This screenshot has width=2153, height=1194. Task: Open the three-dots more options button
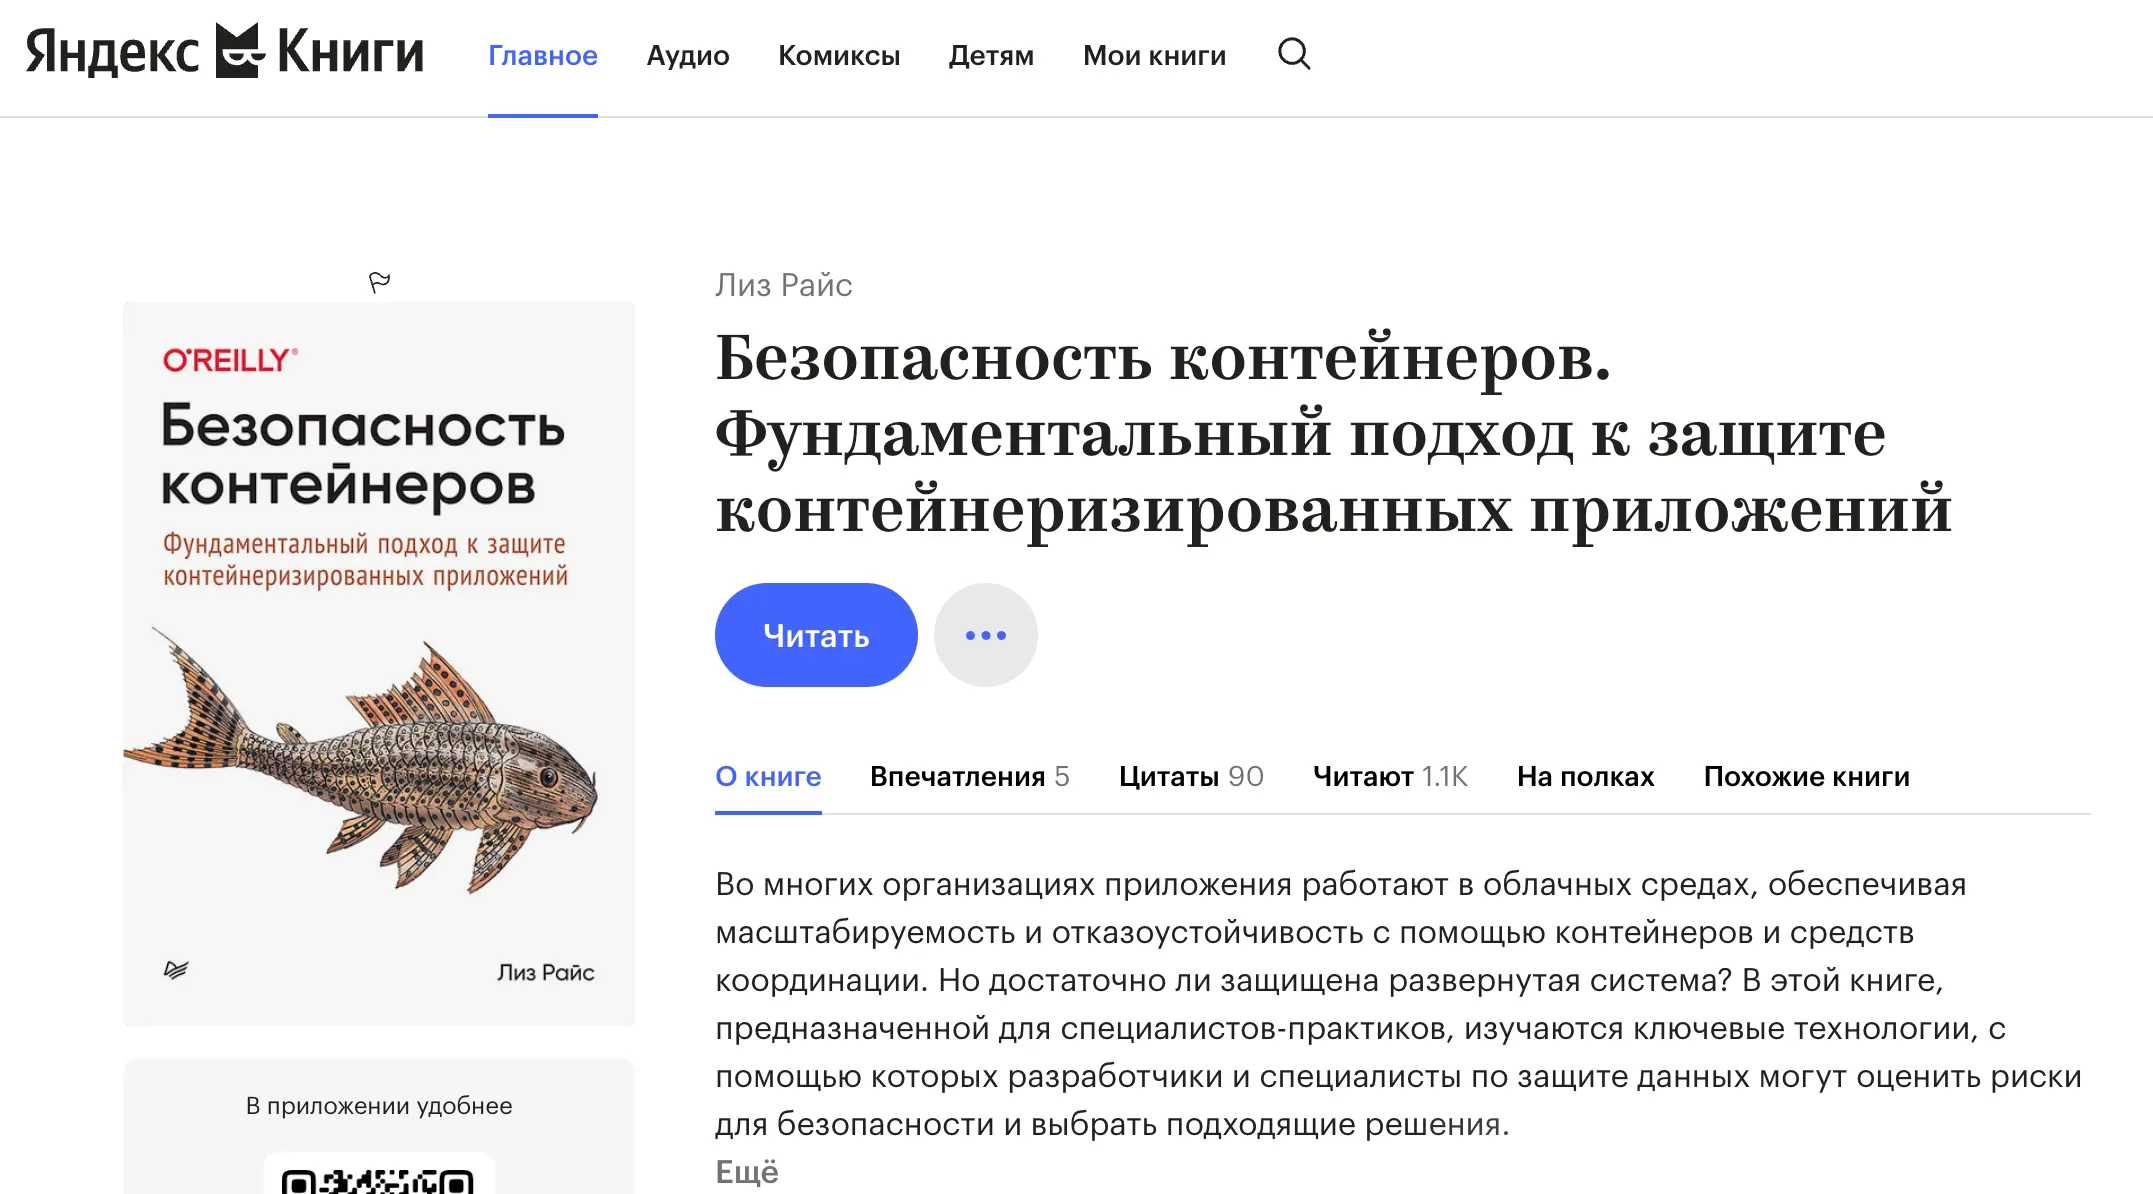pos(986,635)
